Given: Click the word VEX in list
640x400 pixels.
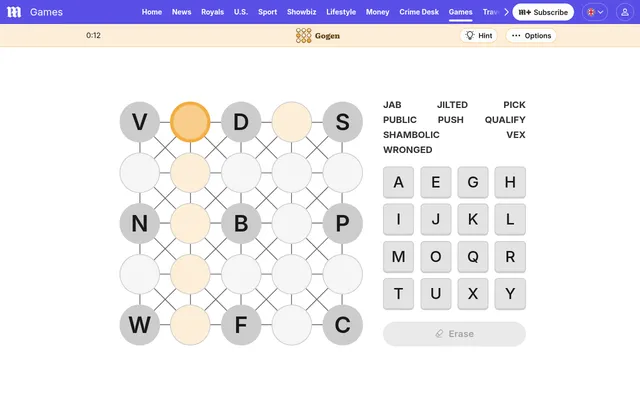Looking at the screenshot, I should coord(516,135).
